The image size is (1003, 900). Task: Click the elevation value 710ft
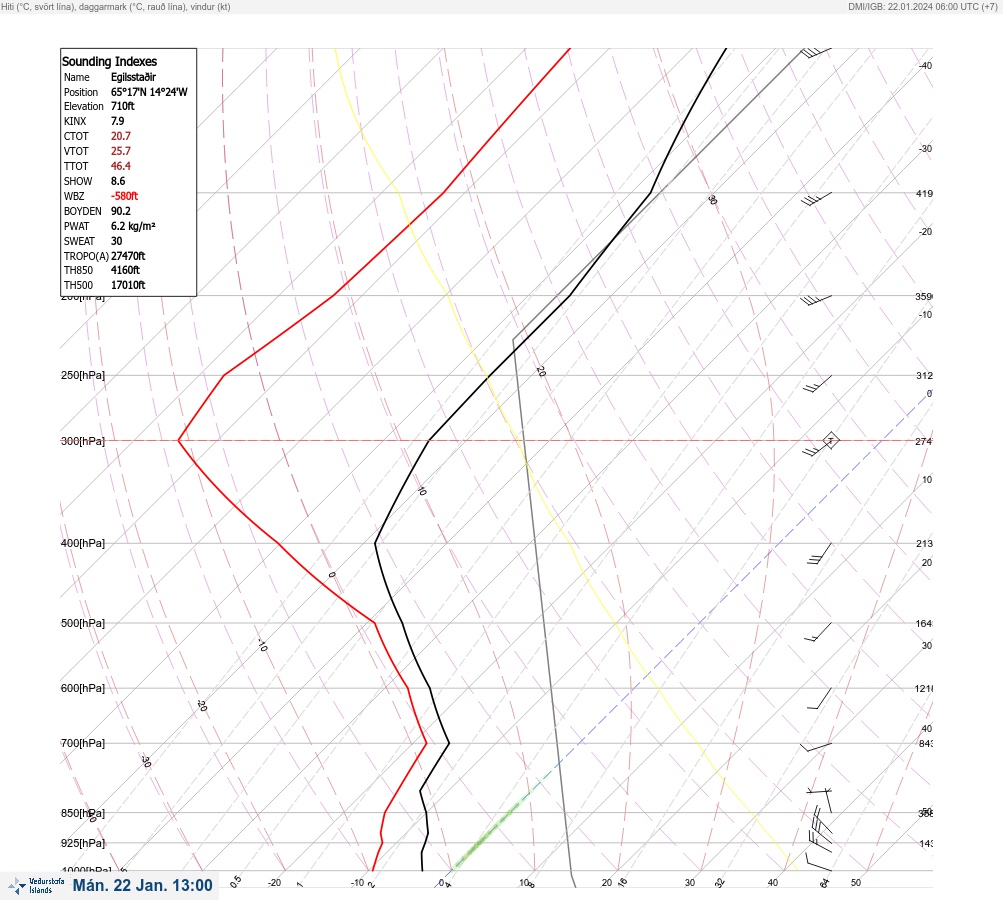coord(122,106)
